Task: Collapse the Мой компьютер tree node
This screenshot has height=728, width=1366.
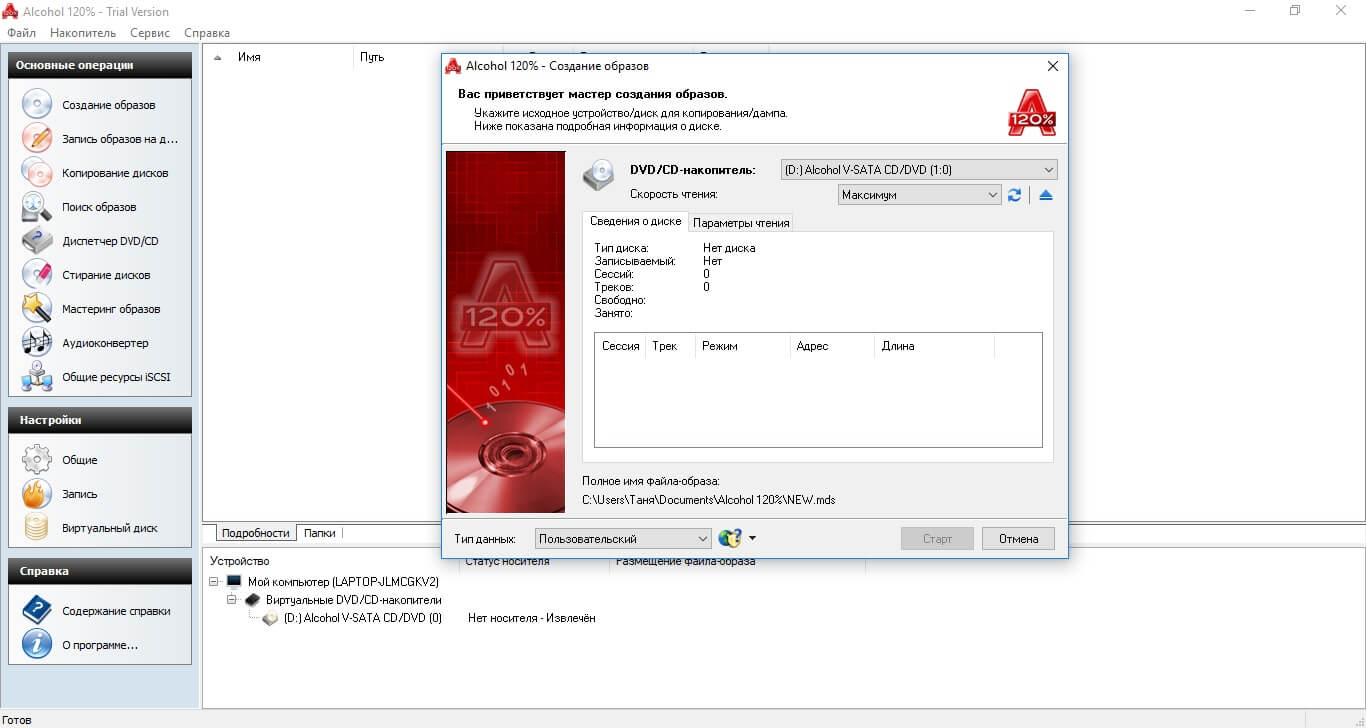Action: coord(215,581)
